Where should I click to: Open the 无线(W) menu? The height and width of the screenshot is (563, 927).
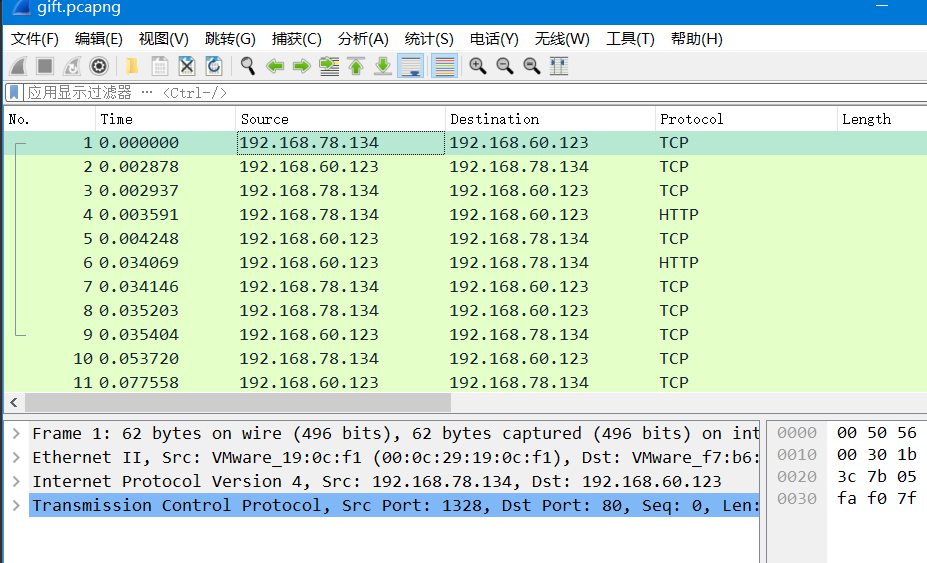pyautogui.click(x=562, y=39)
